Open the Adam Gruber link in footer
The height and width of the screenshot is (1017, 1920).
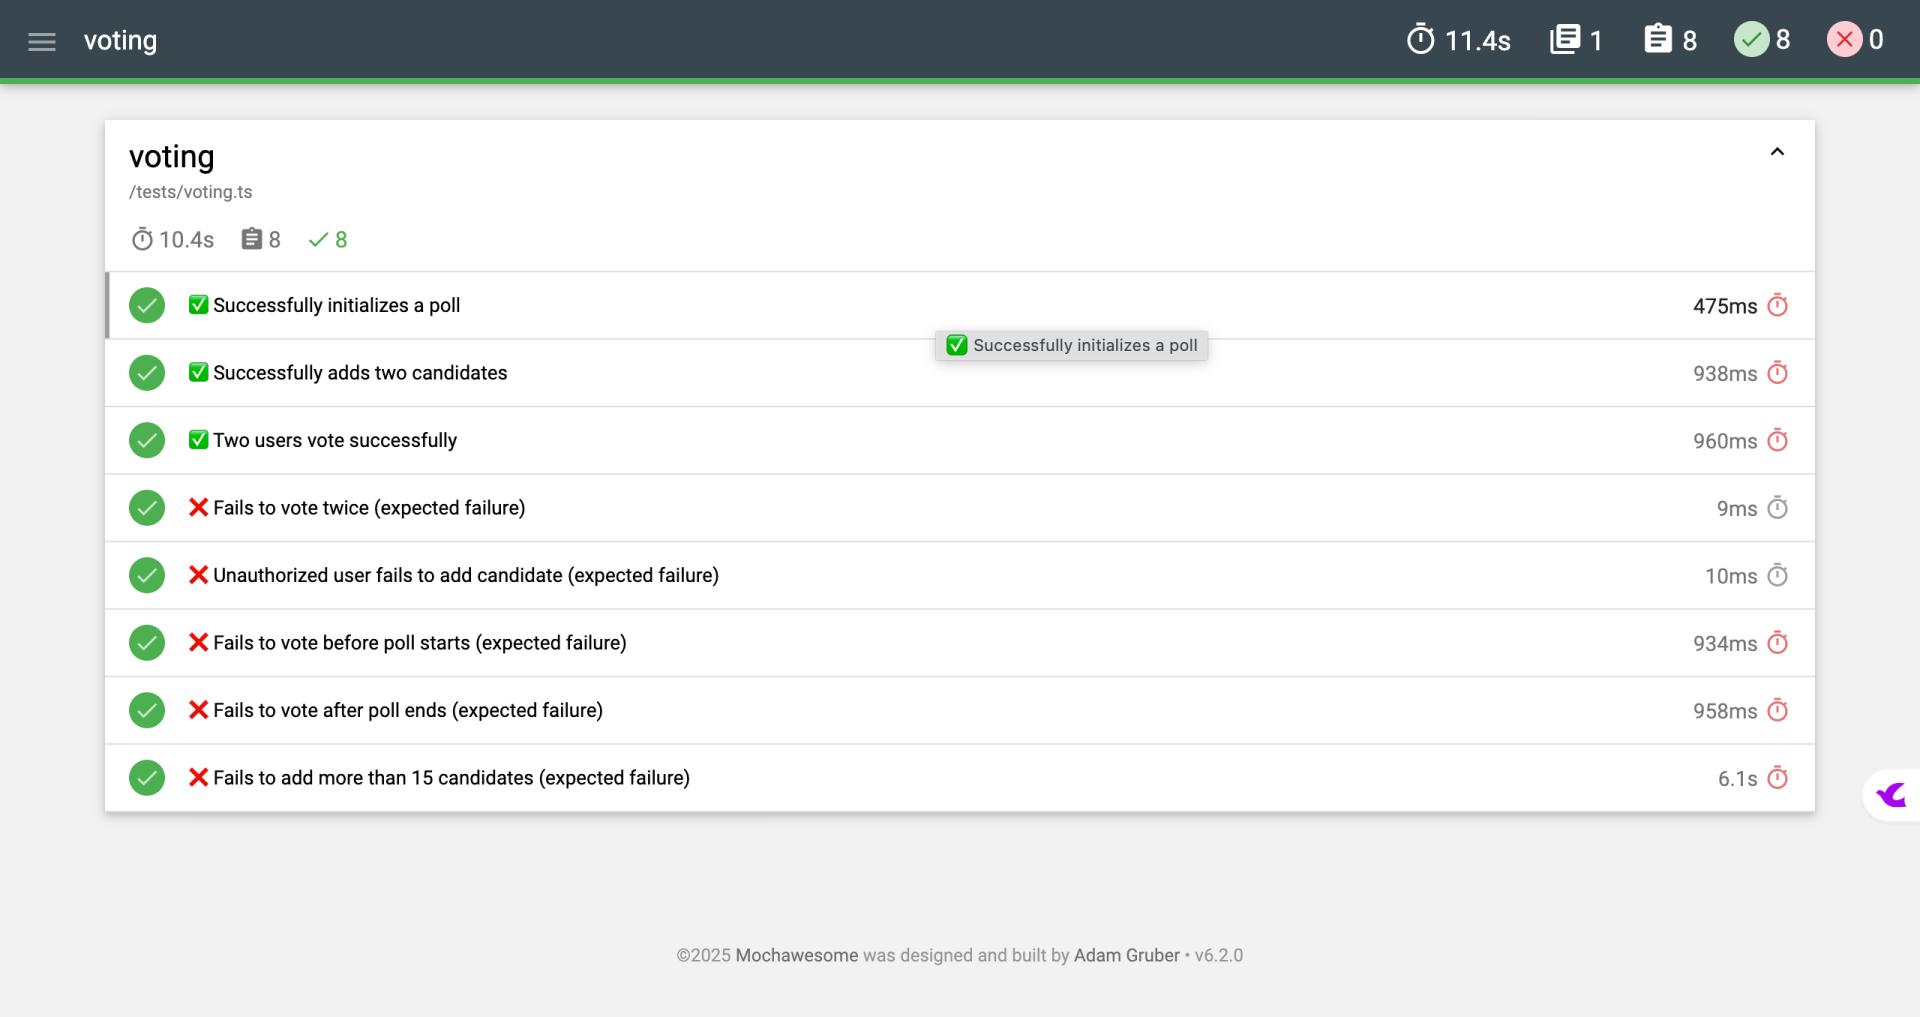click(x=1127, y=955)
